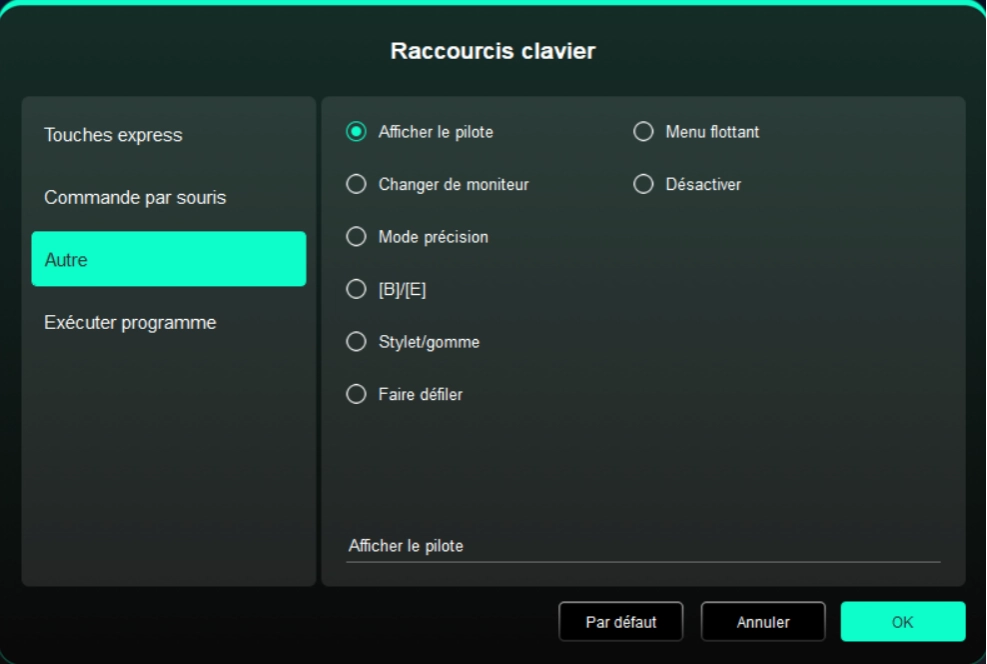Image resolution: width=987 pixels, height=664 pixels.
Task: Click the 'Menu flottant' label text
Action: (x=712, y=132)
